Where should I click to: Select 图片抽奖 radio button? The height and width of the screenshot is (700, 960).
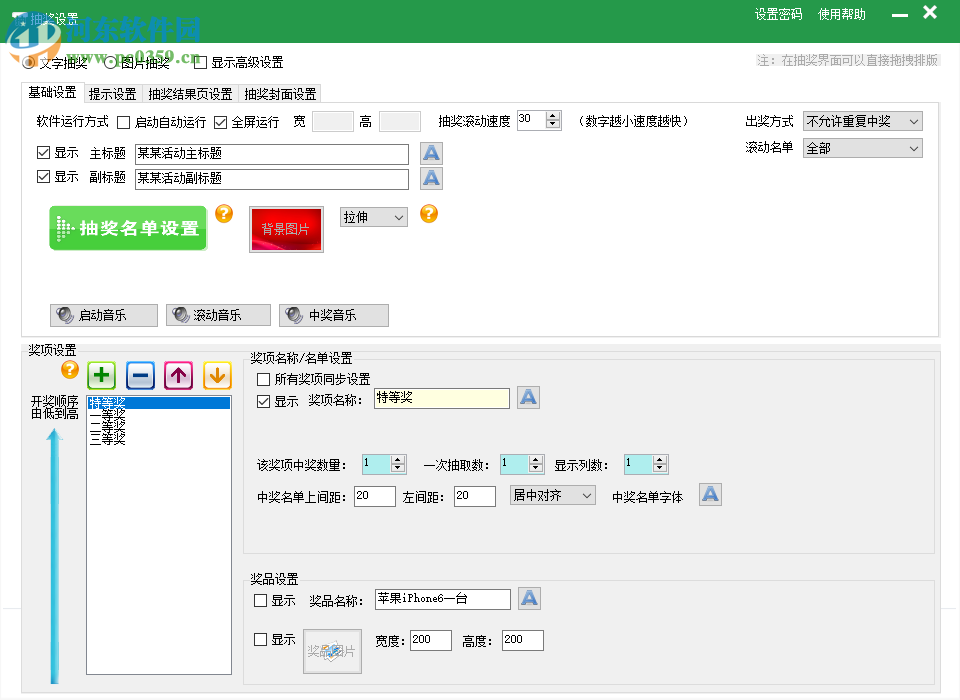click(x=109, y=61)
